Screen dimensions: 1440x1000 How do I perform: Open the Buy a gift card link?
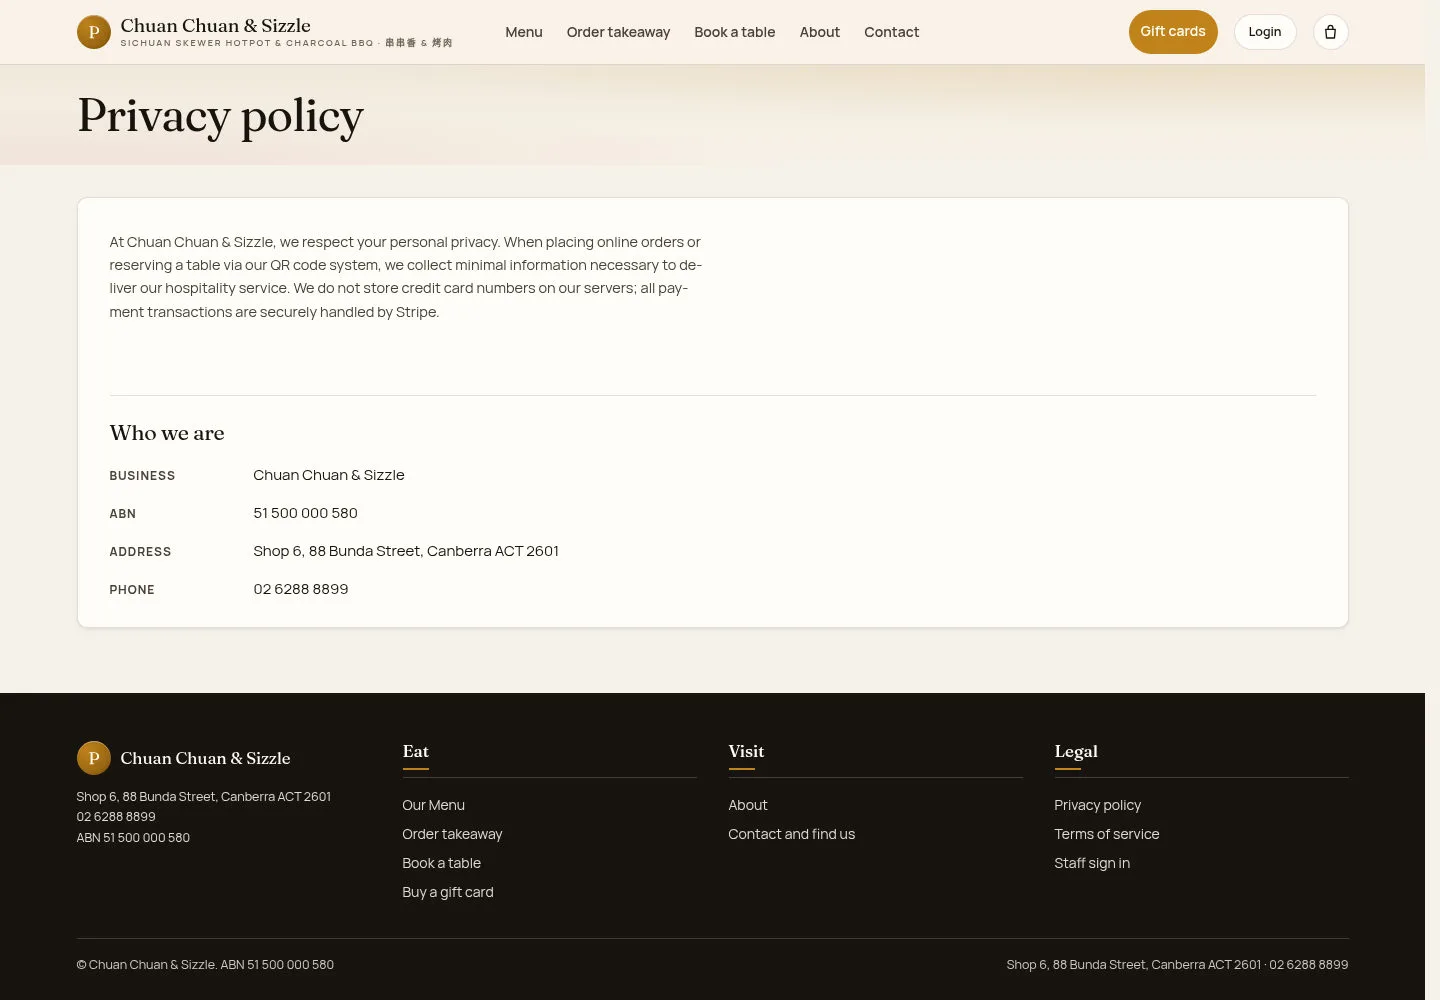pyautogui.click(x=448, y=892)
